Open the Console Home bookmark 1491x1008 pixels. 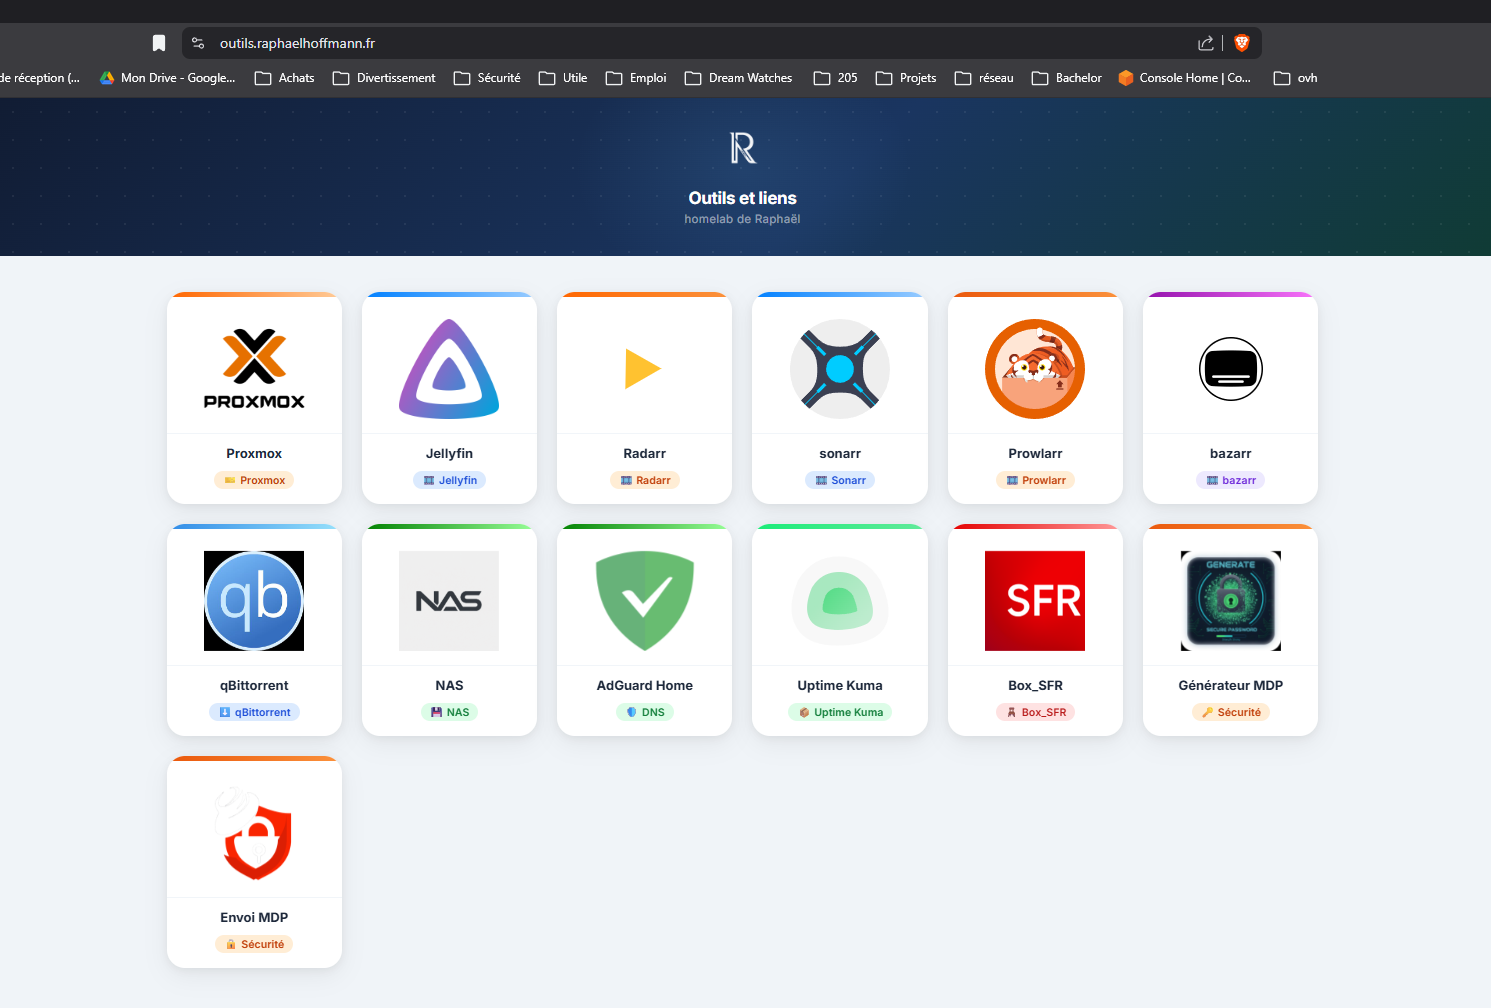point(1185,78)
